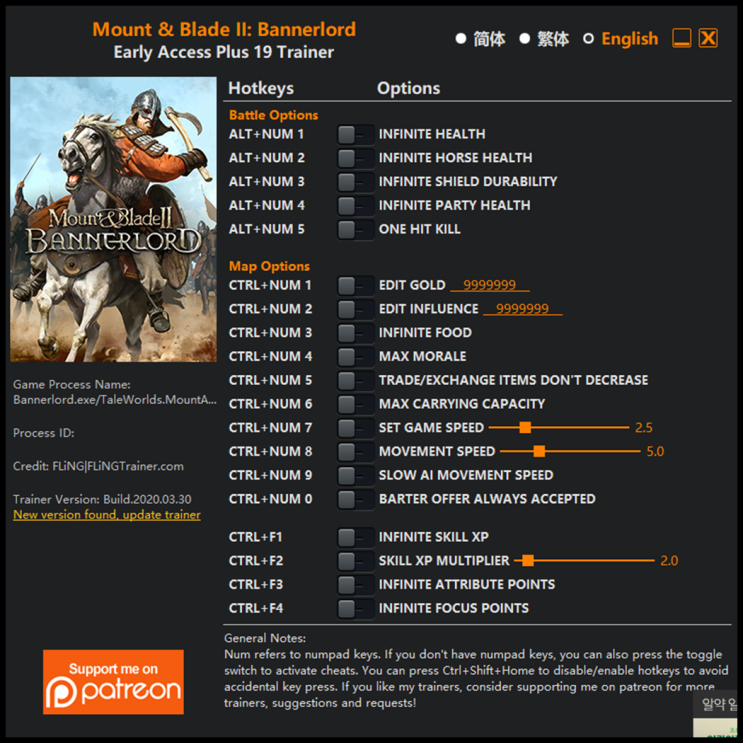The height and width of the screenshot is (743, 743).
Task: Click the CTRL+NUM 7 hotkey label
Action: [270, 428]
